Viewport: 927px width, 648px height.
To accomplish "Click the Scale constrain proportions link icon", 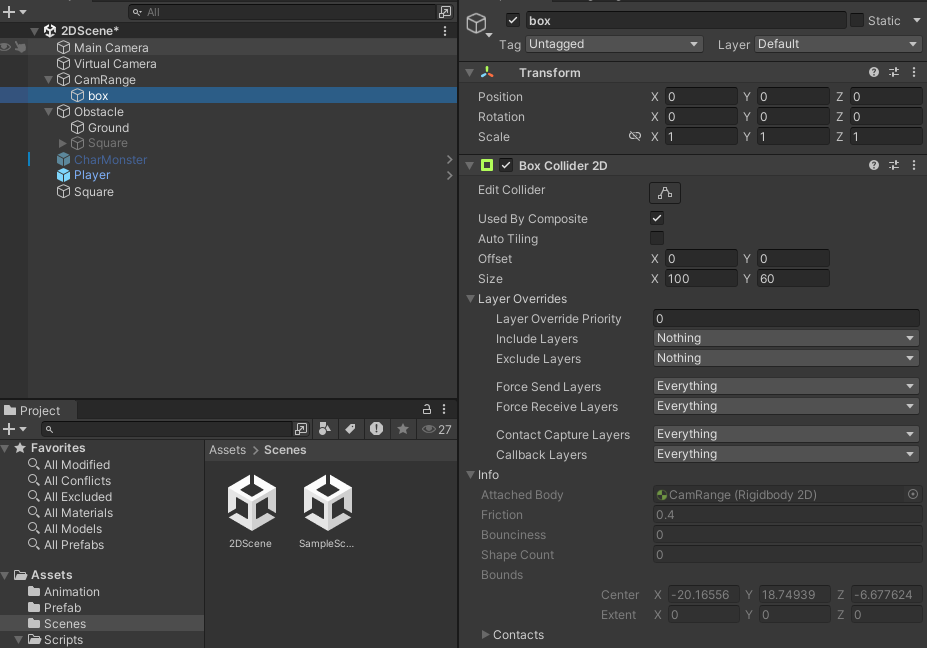I will [634, 137].
